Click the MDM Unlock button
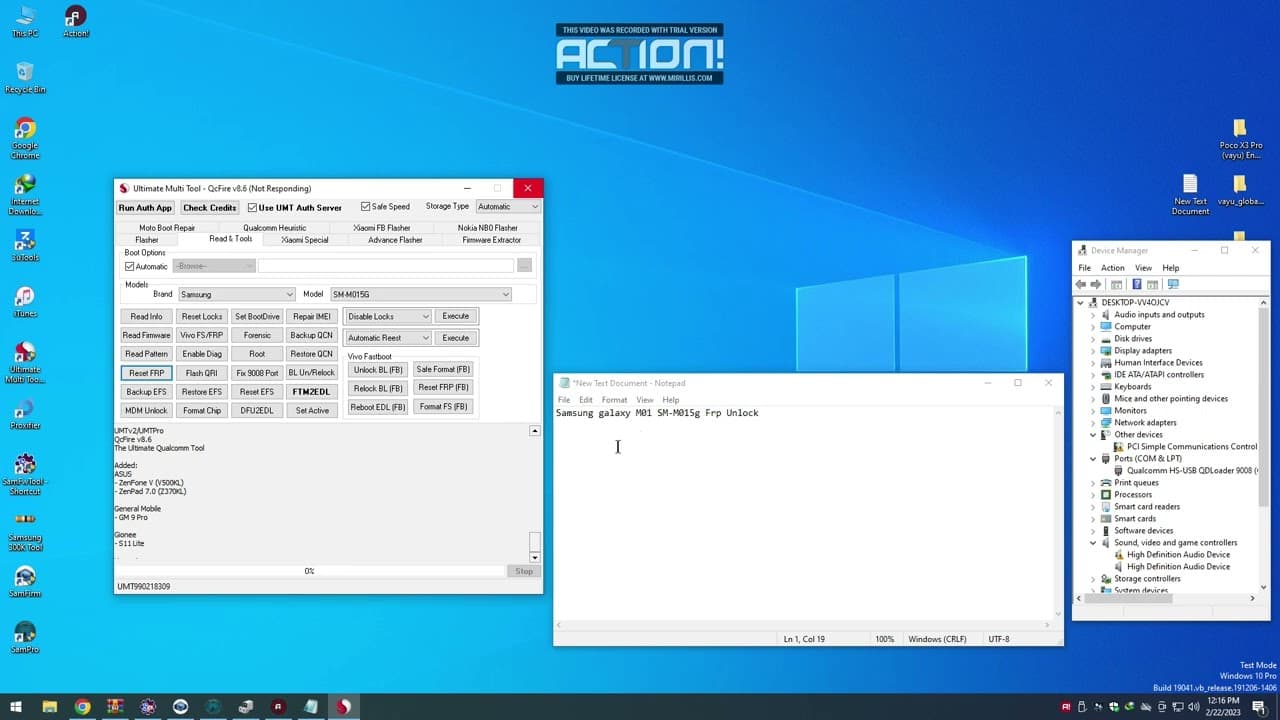 pyautogui.click(x=146, y=411)
